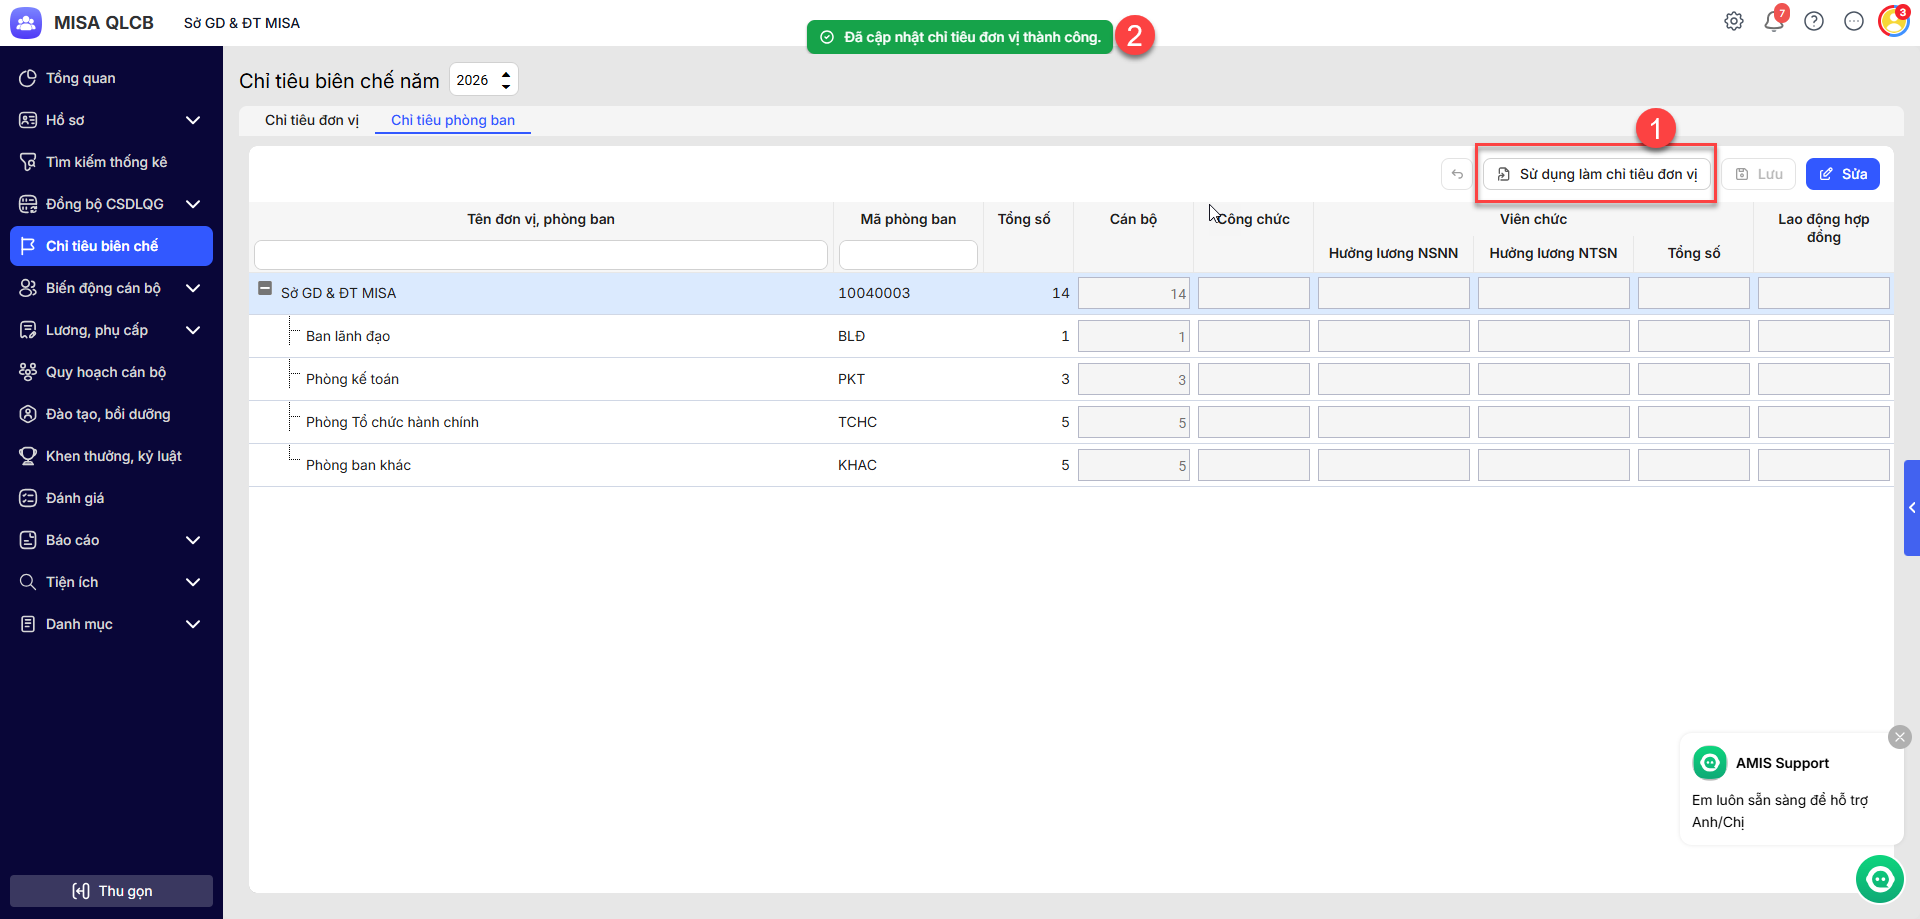The image size is (1920, 919).
Task: Collapse the Sở GD & ĐT MISA tree row
Action: click(265, 289)
